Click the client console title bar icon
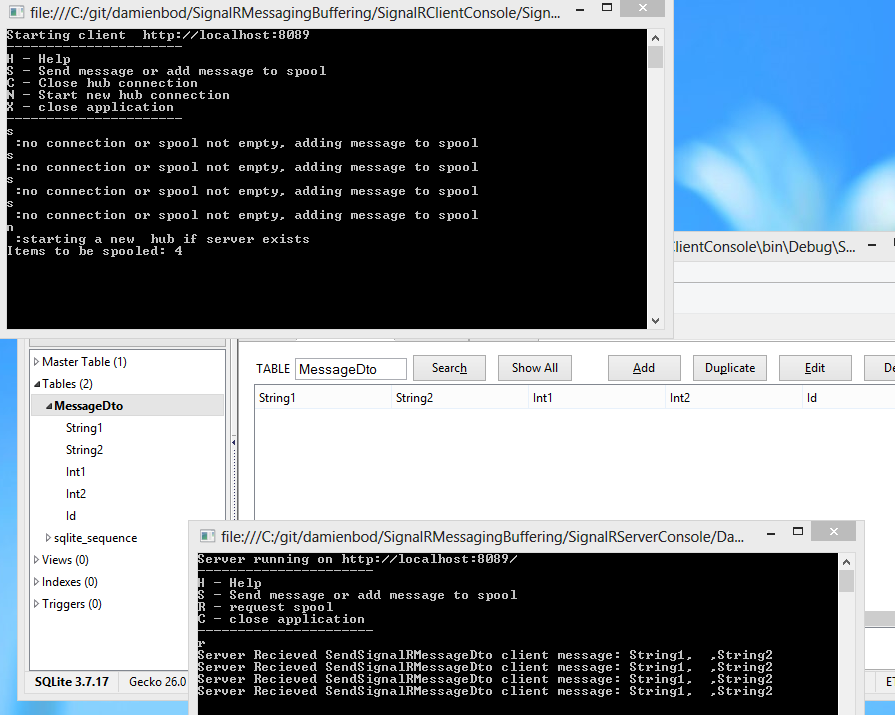 pyautogui.click(x=16, y=13)
